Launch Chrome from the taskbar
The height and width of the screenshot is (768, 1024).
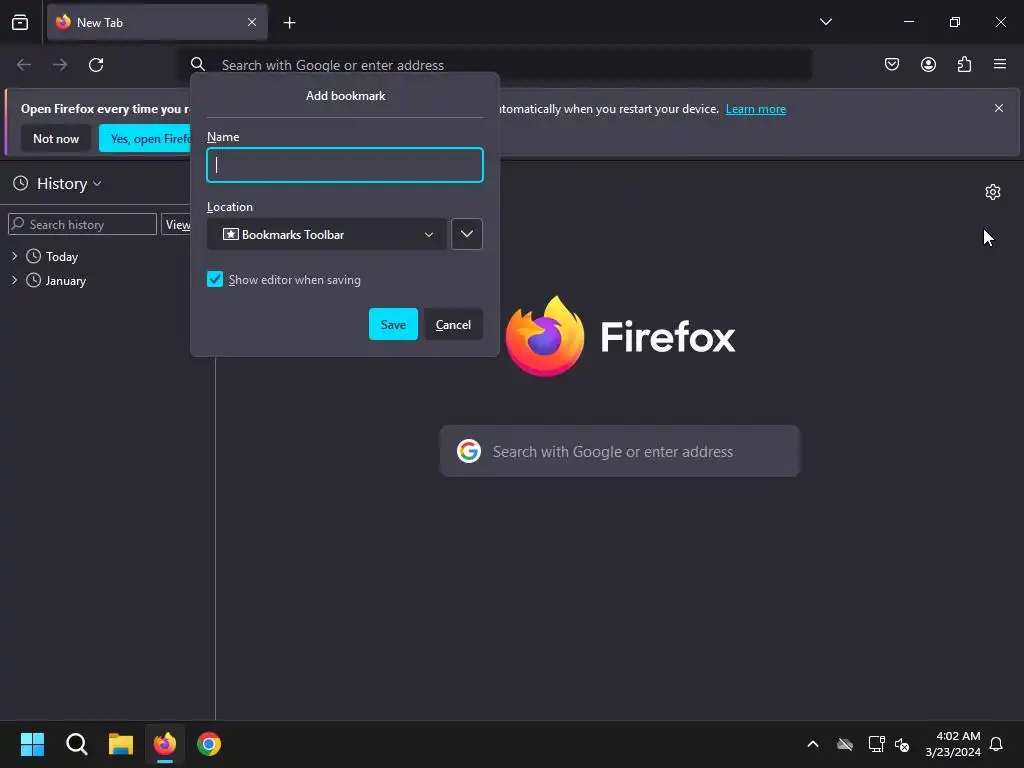pos(209,744)
